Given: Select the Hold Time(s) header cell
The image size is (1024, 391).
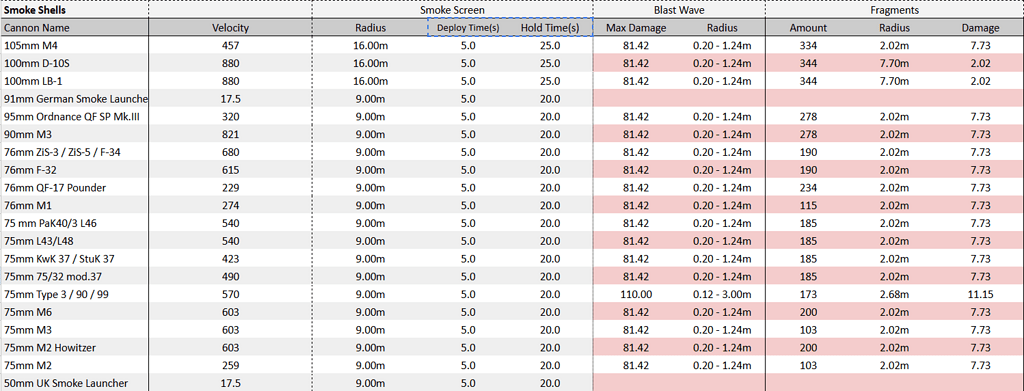Looking at the screenshot, I should tap(550, 27).
